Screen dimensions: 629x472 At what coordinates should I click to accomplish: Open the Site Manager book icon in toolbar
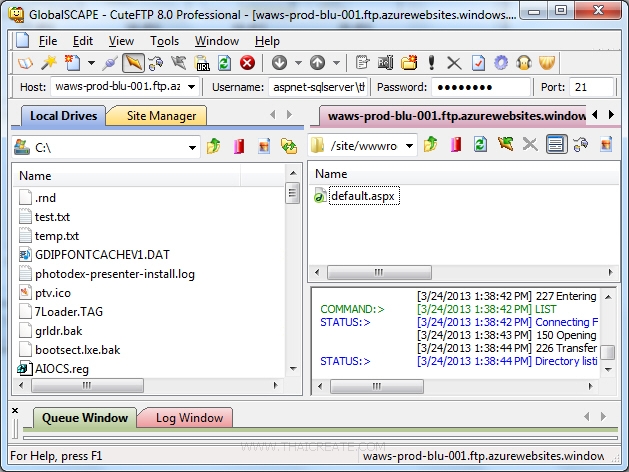point(25,63)
